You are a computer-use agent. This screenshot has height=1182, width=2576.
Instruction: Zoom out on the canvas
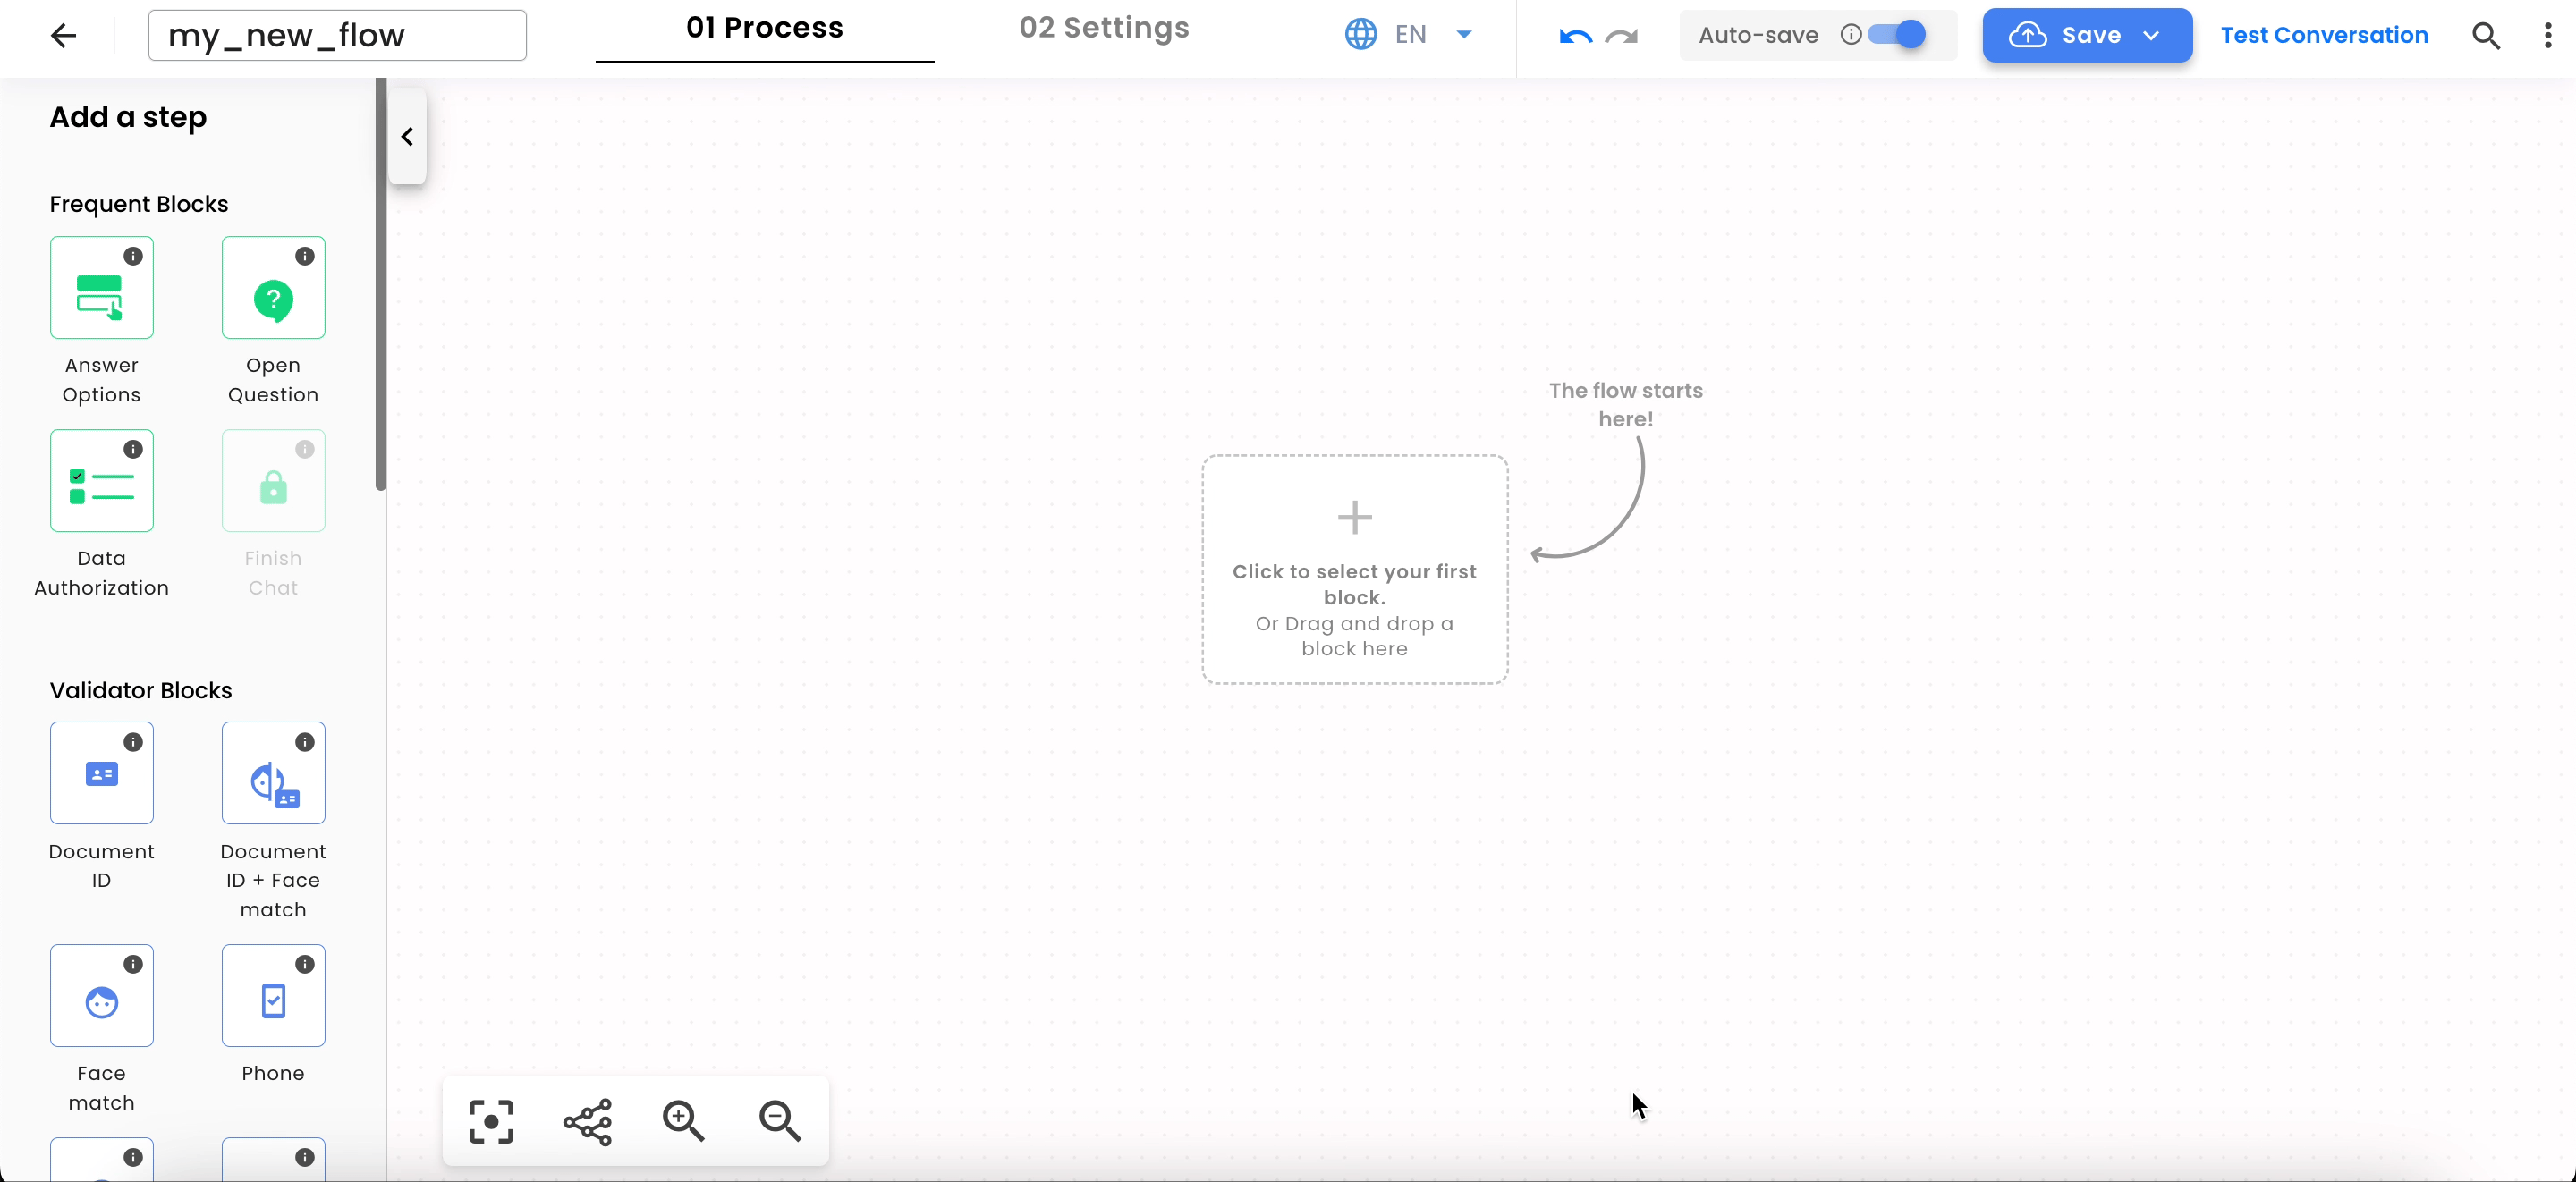click(x=779, y=1121)
